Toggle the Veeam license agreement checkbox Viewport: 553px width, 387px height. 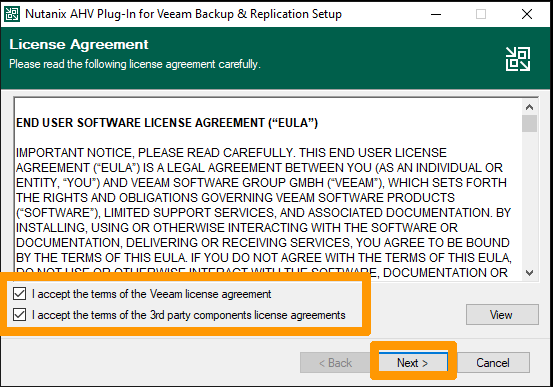coord(19,294)
